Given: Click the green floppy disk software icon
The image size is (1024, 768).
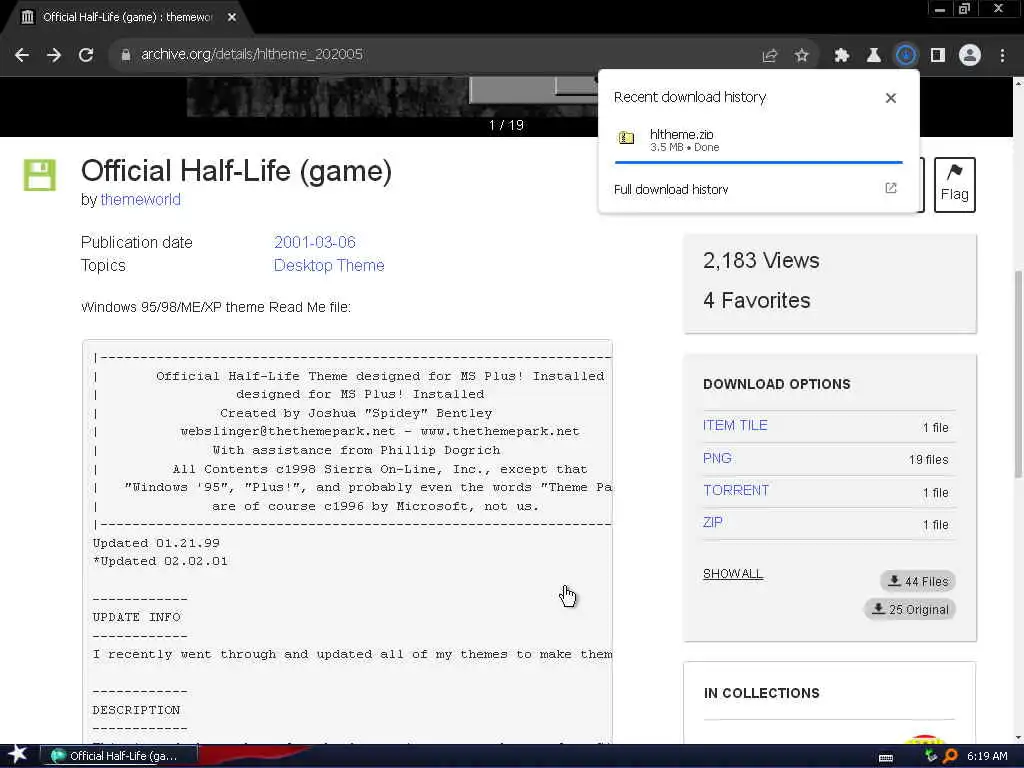Looking at the screenshot, I should pyautogui.click(x=40, y=175).
